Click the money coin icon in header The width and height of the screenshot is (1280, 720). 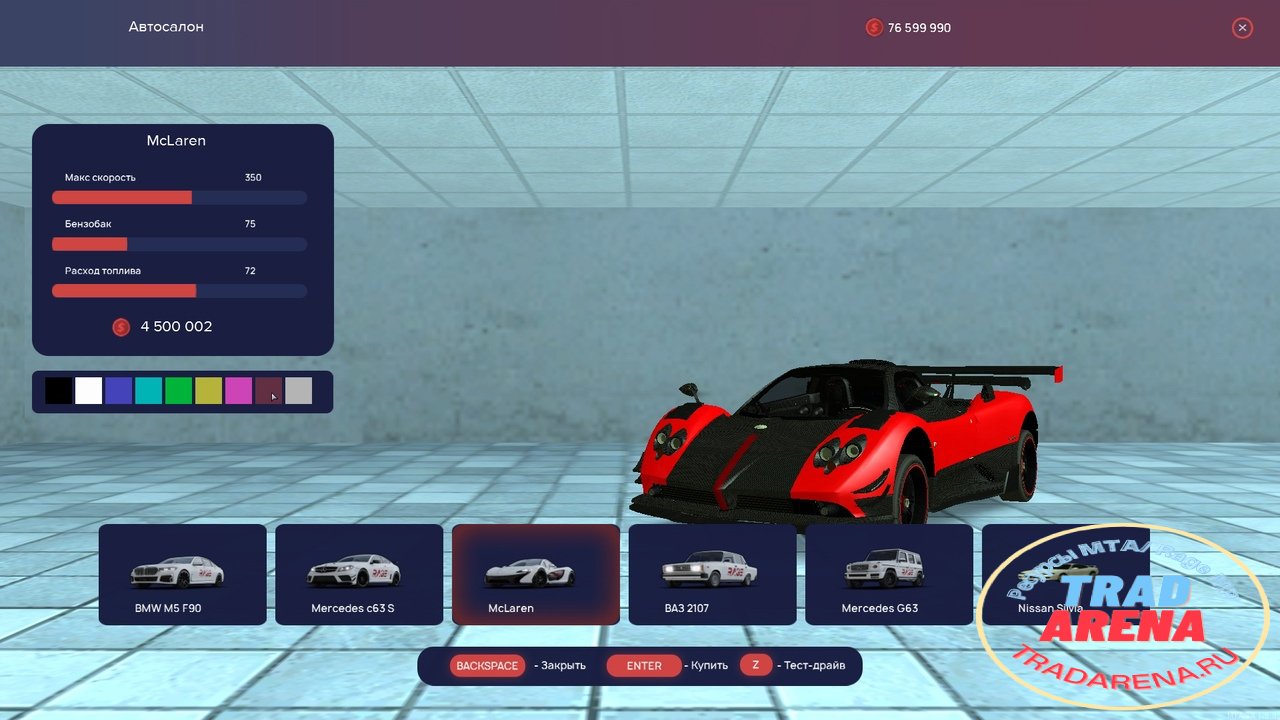874,28
